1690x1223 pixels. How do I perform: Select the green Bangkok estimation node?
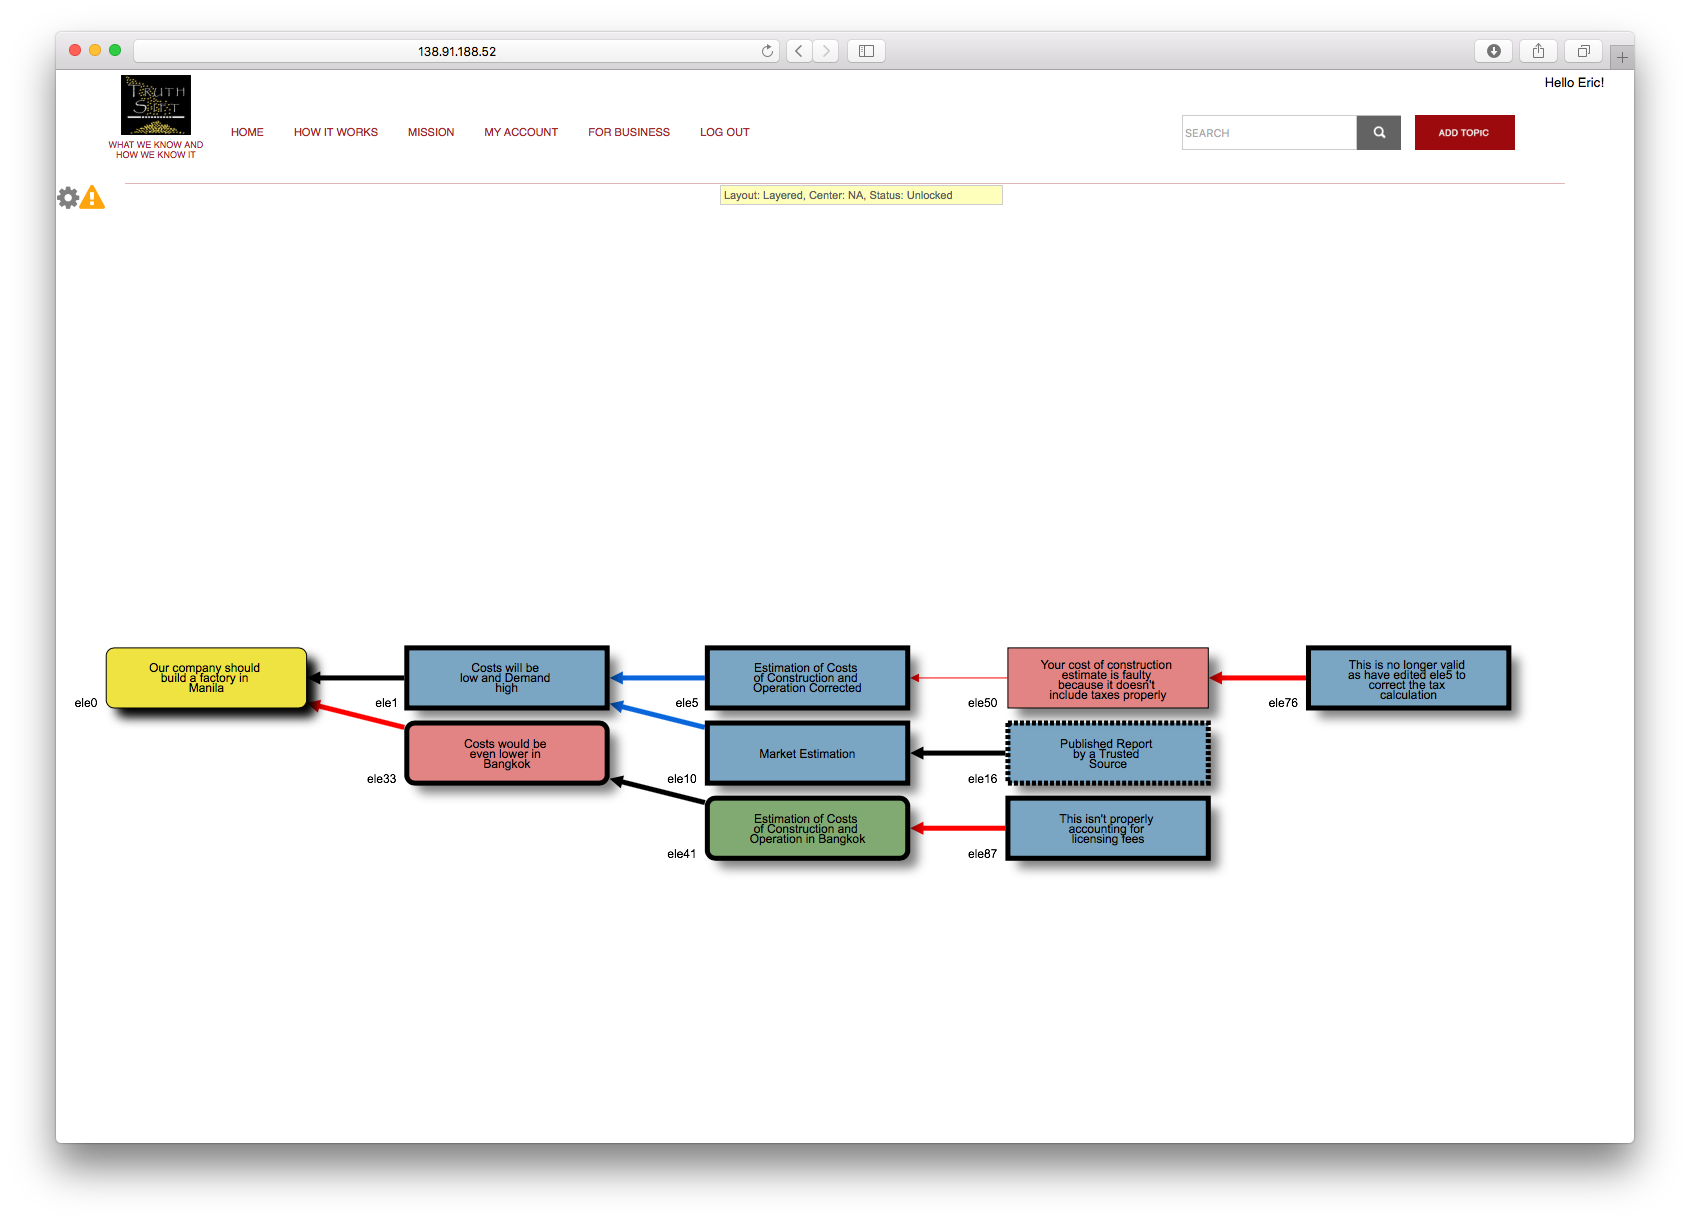point(807,829)
